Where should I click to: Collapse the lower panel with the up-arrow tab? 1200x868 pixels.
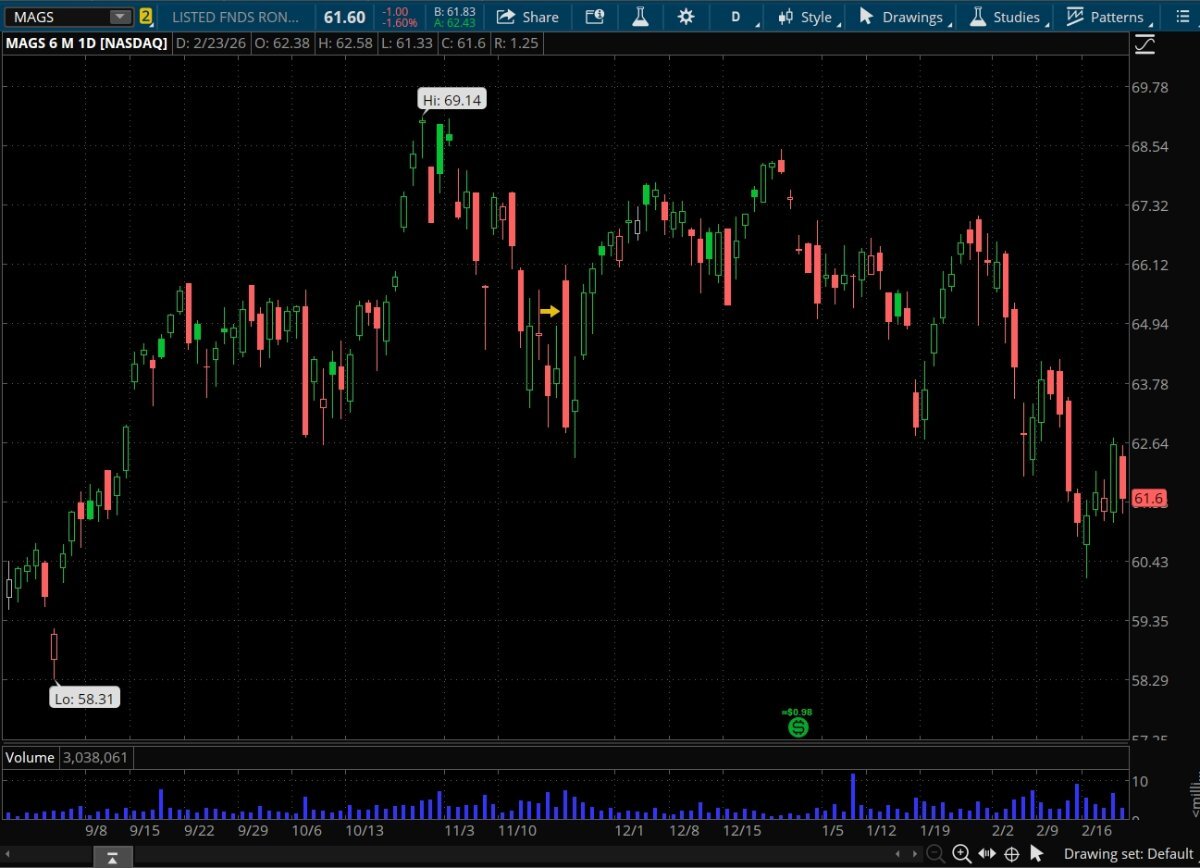click(112, 857)
